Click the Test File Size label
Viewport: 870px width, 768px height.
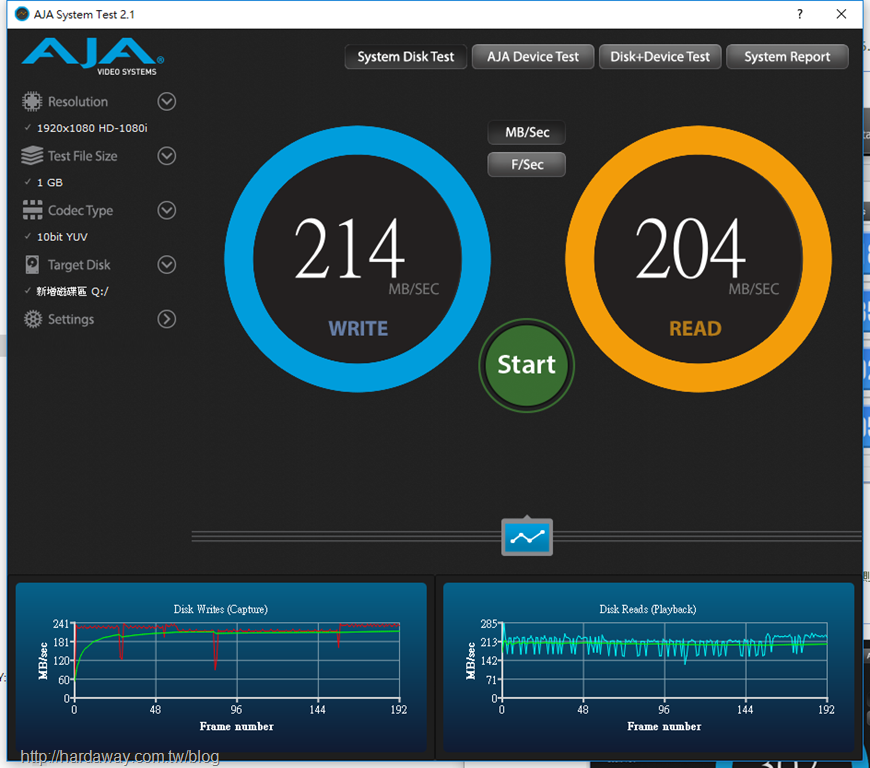click(x=83, y=156)
